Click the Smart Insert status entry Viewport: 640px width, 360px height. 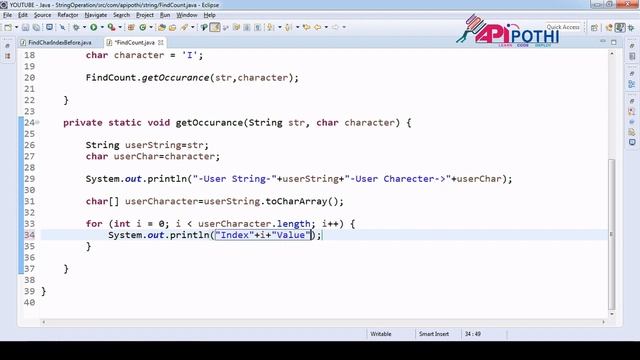coord(433,334)
